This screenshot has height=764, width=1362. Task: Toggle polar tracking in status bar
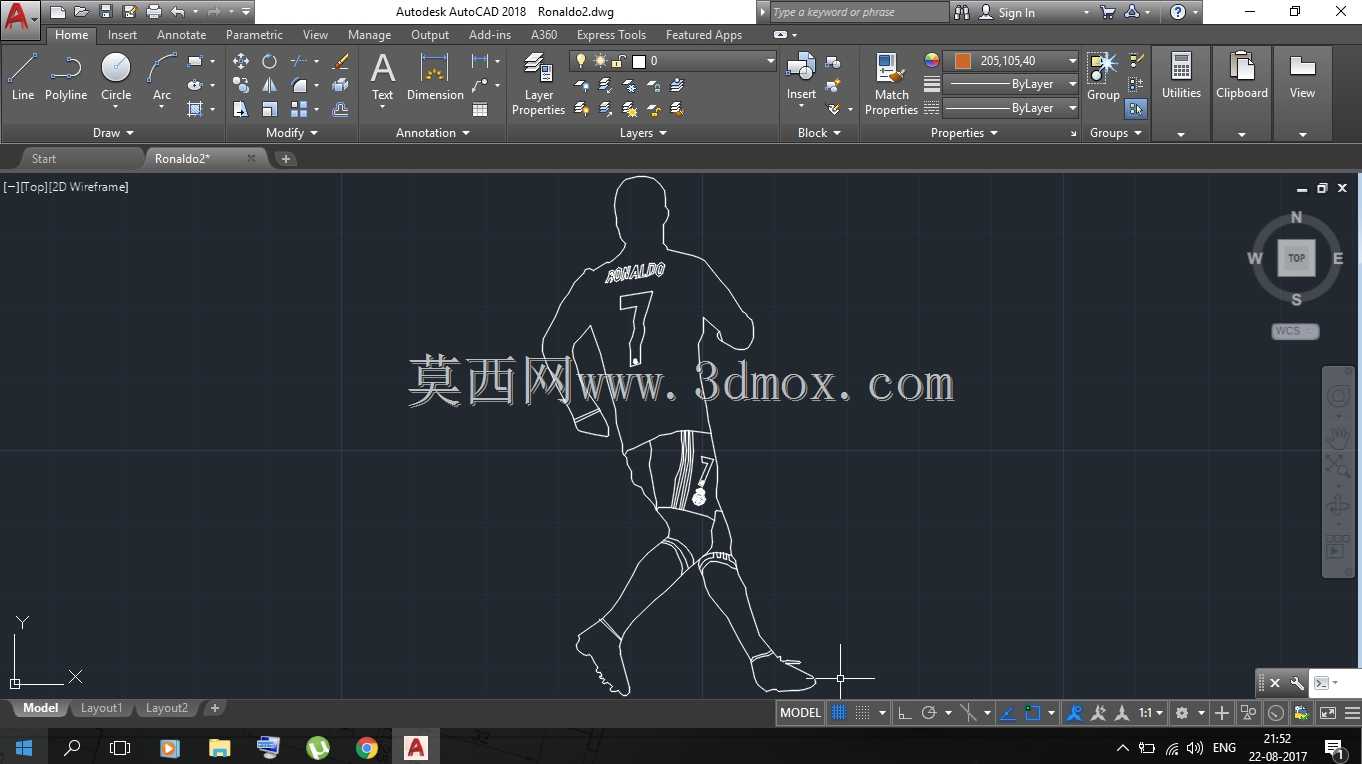point(929,713)
